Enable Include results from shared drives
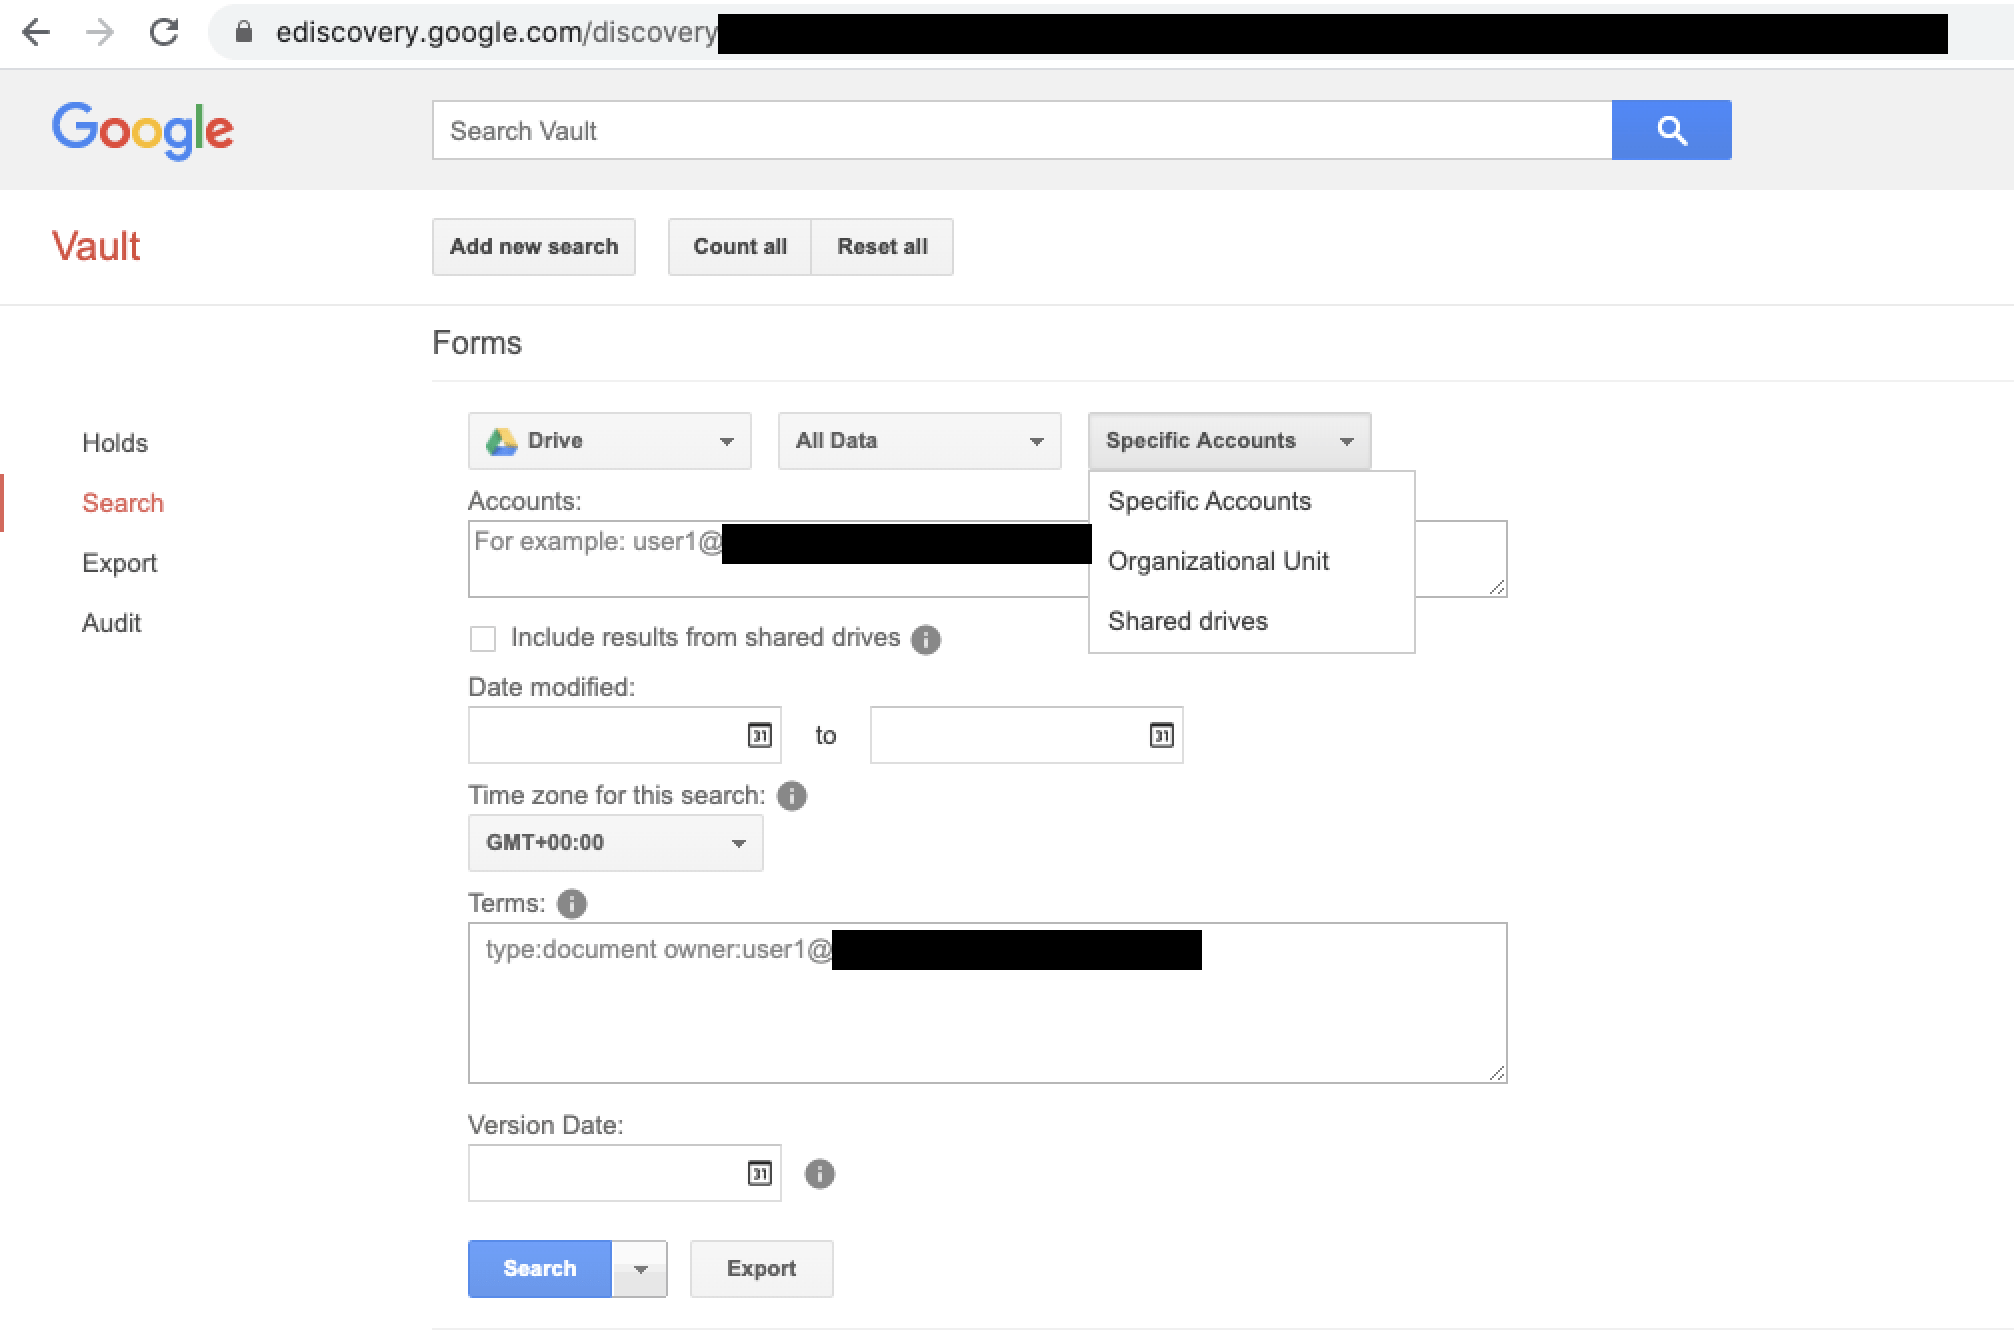 [482, 638]
